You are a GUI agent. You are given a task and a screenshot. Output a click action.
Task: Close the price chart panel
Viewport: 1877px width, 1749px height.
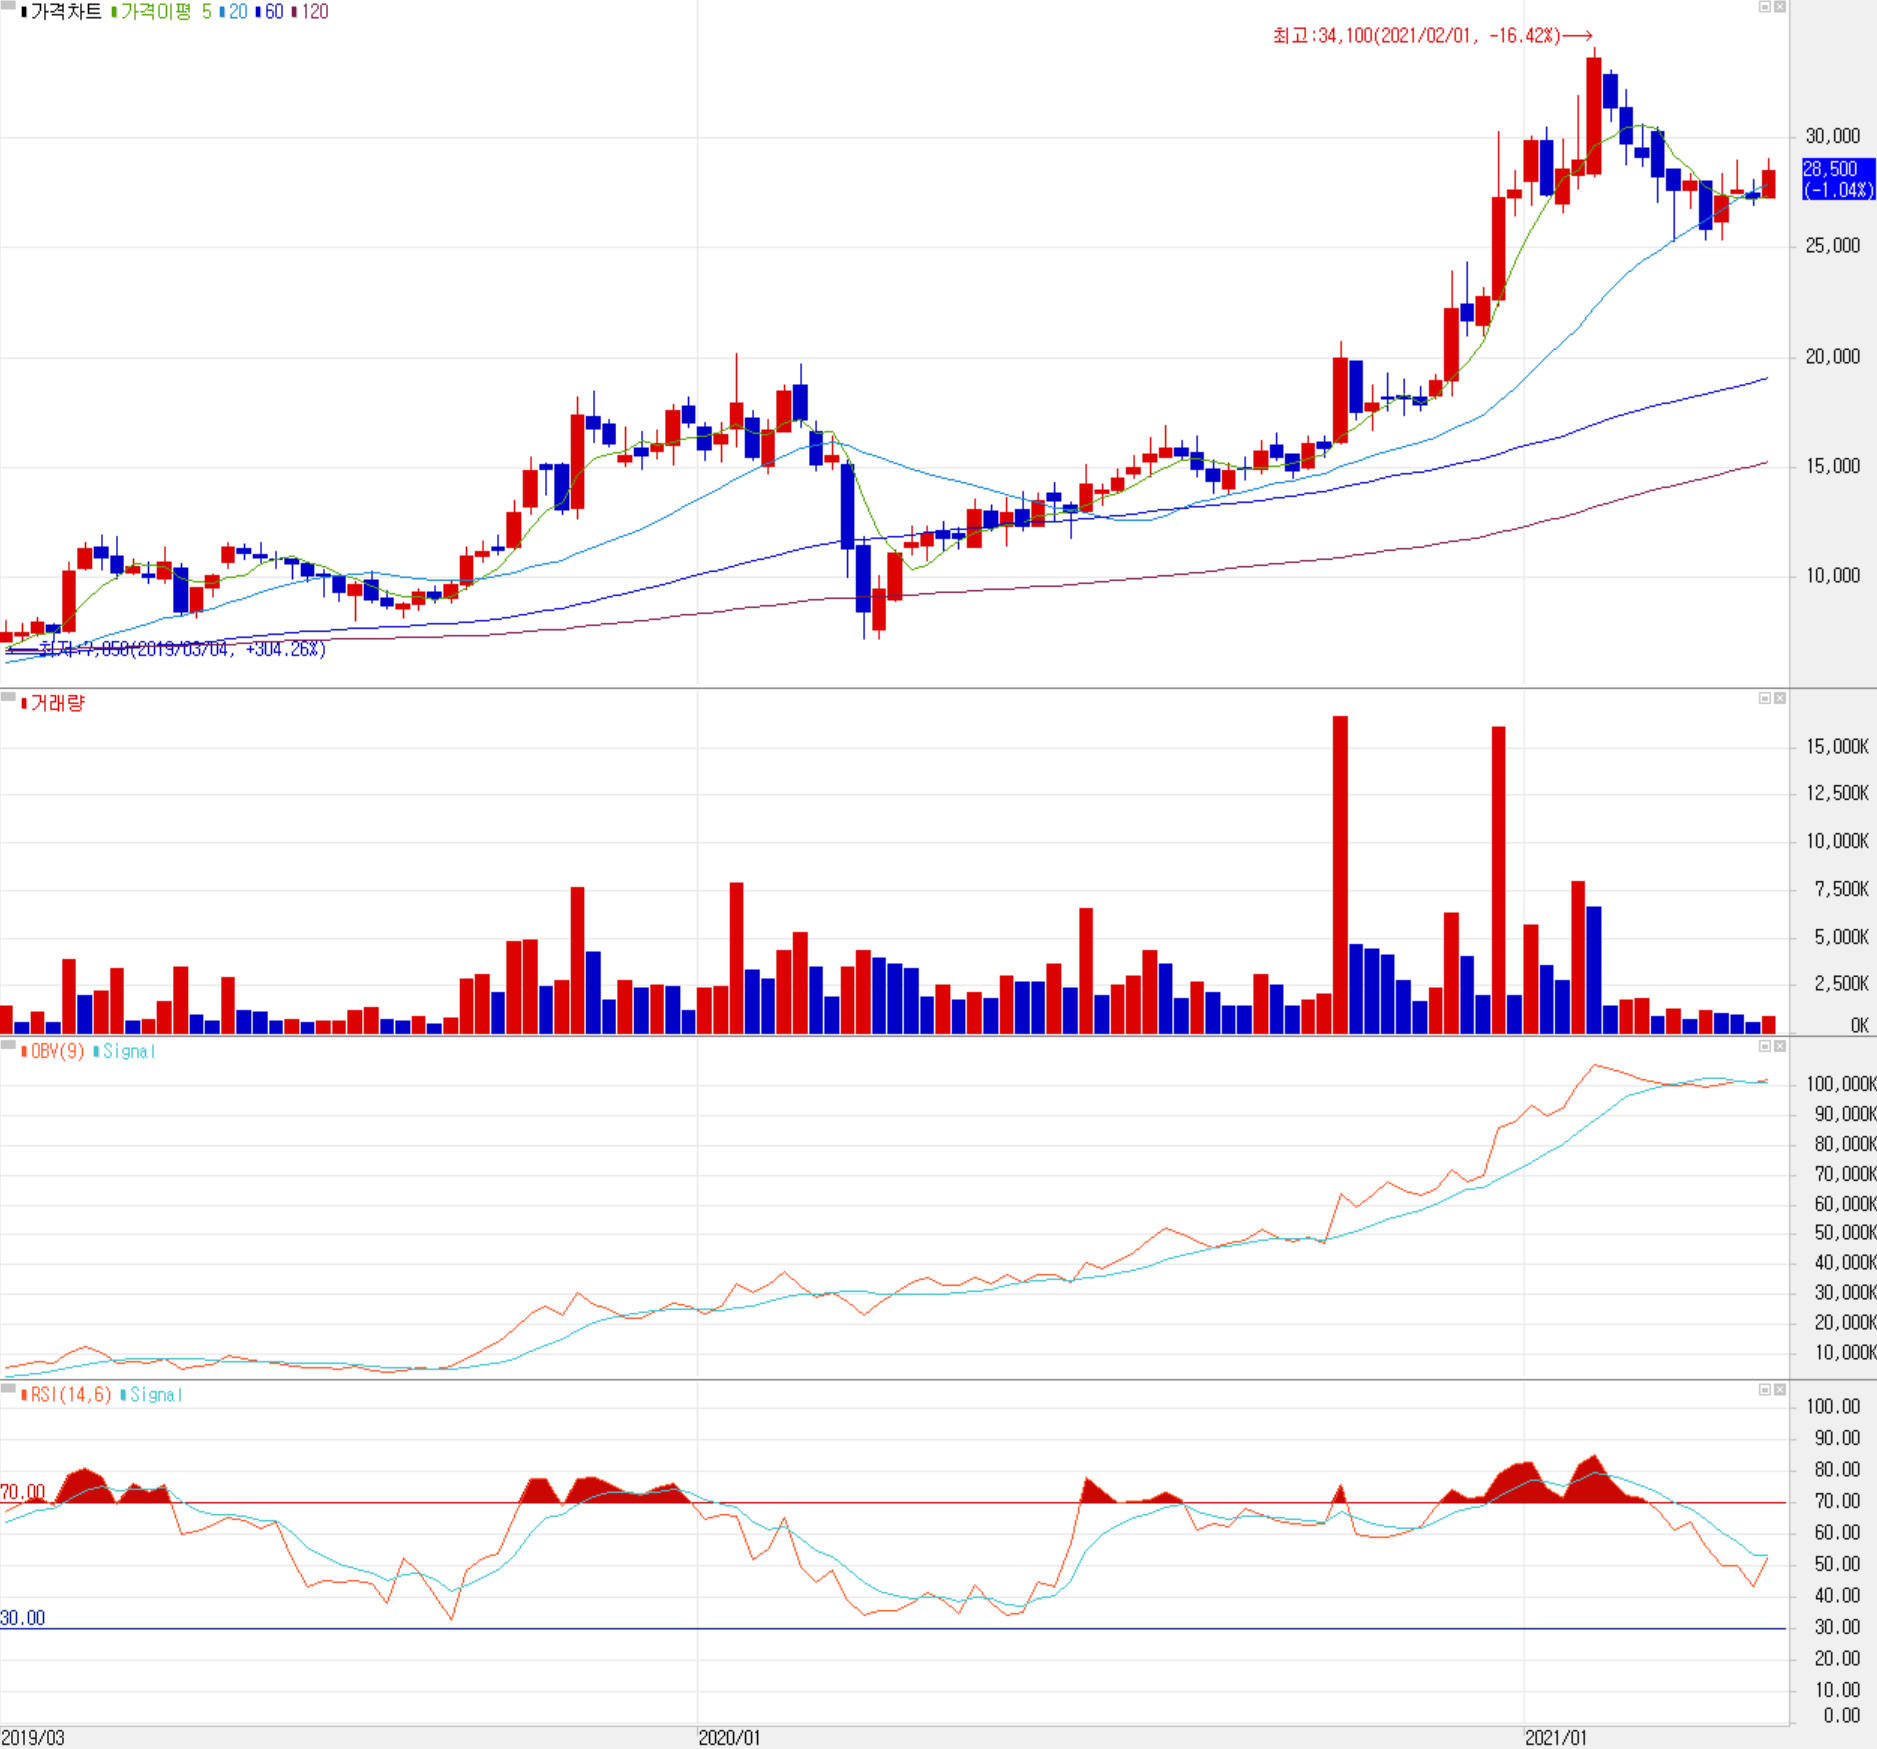[x=1780, y=7]
